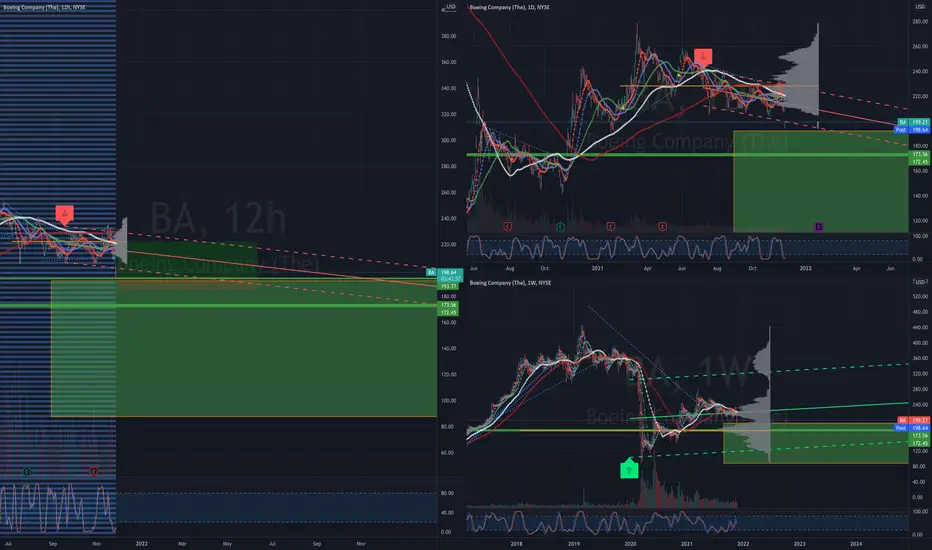The width and height of the screenshot is (932, 550).
Task: Click the 173.56 price label on 12h chart
Action: 448,305
